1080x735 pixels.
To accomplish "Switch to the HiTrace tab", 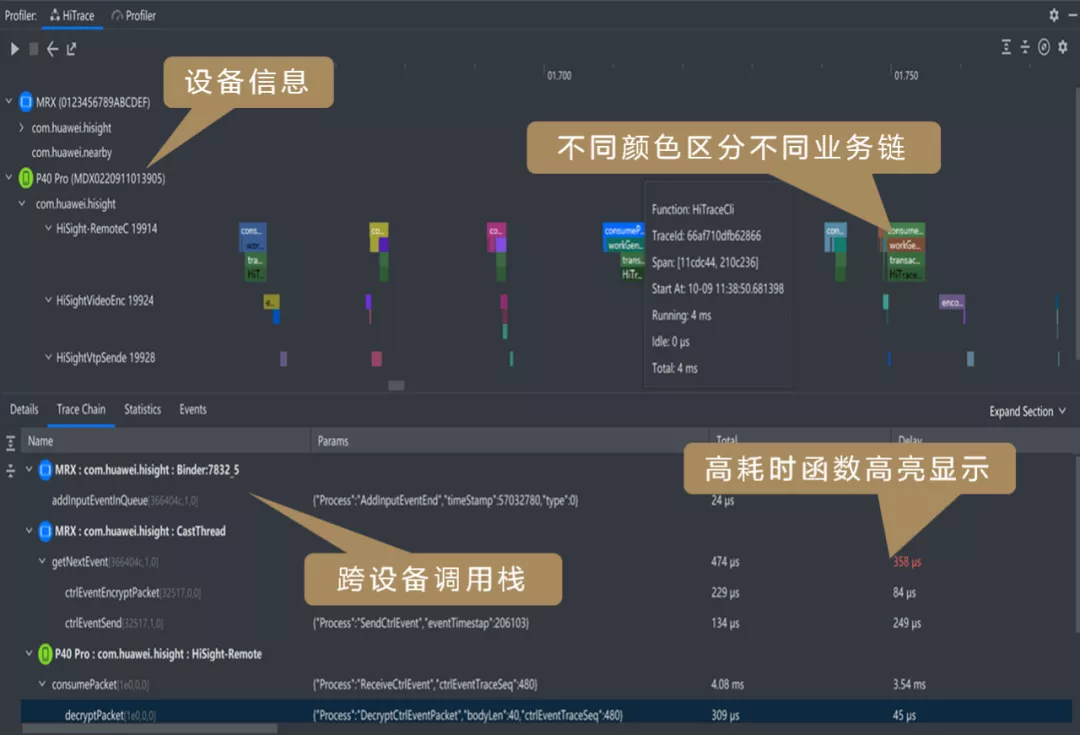I will [x=72, y=15].
